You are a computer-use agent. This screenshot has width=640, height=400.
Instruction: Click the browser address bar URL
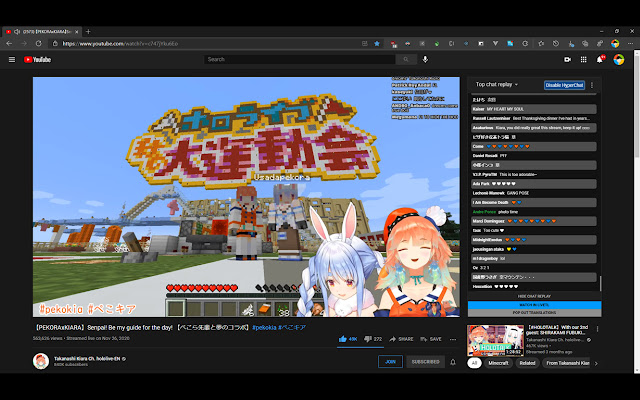tap(120, 43)
